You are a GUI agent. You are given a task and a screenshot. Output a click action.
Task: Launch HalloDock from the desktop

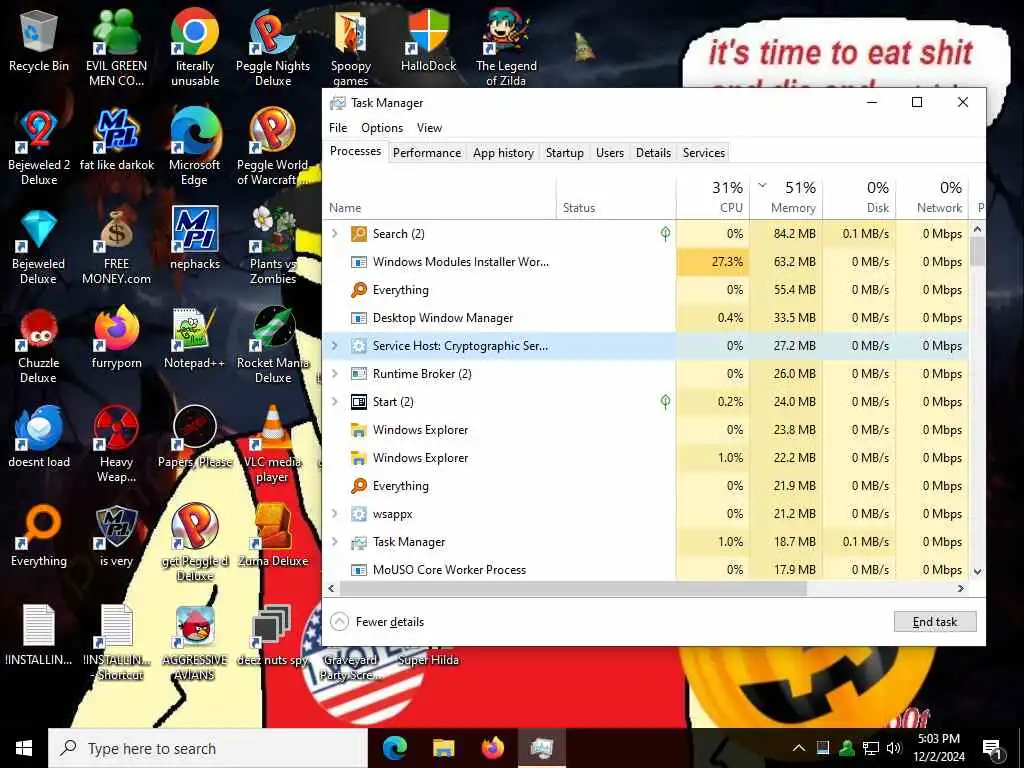click(x=428, y=40)
